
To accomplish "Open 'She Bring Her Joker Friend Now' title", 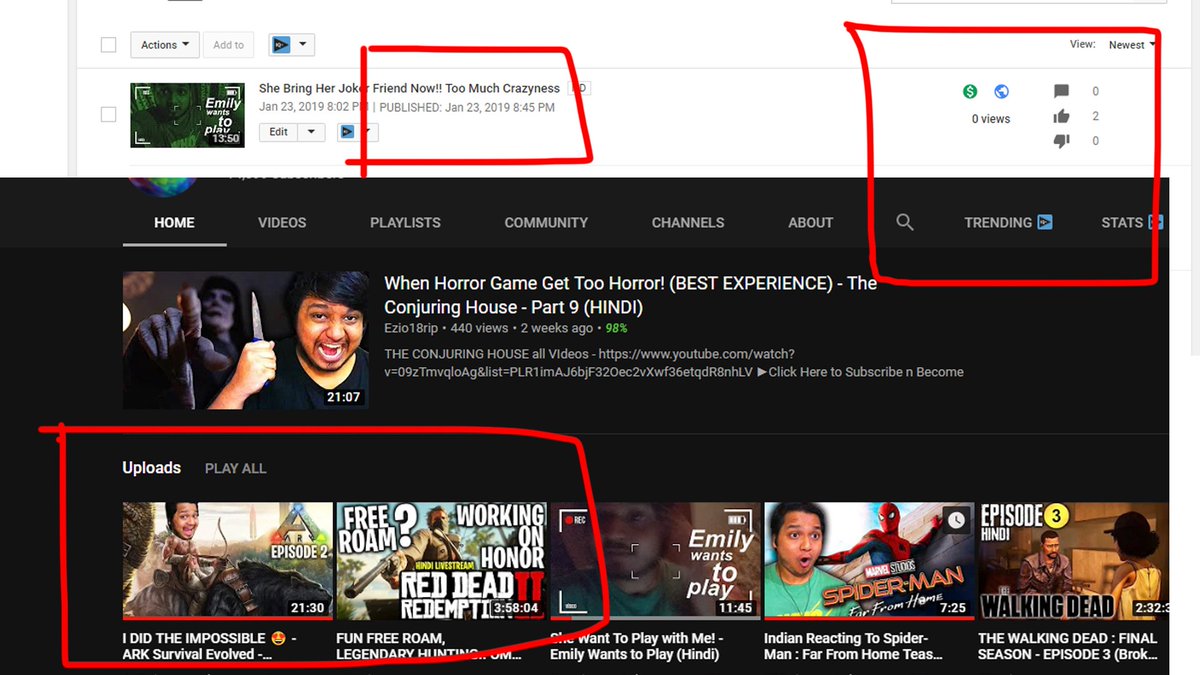I will pyautogui.click(x=409, y=88).
